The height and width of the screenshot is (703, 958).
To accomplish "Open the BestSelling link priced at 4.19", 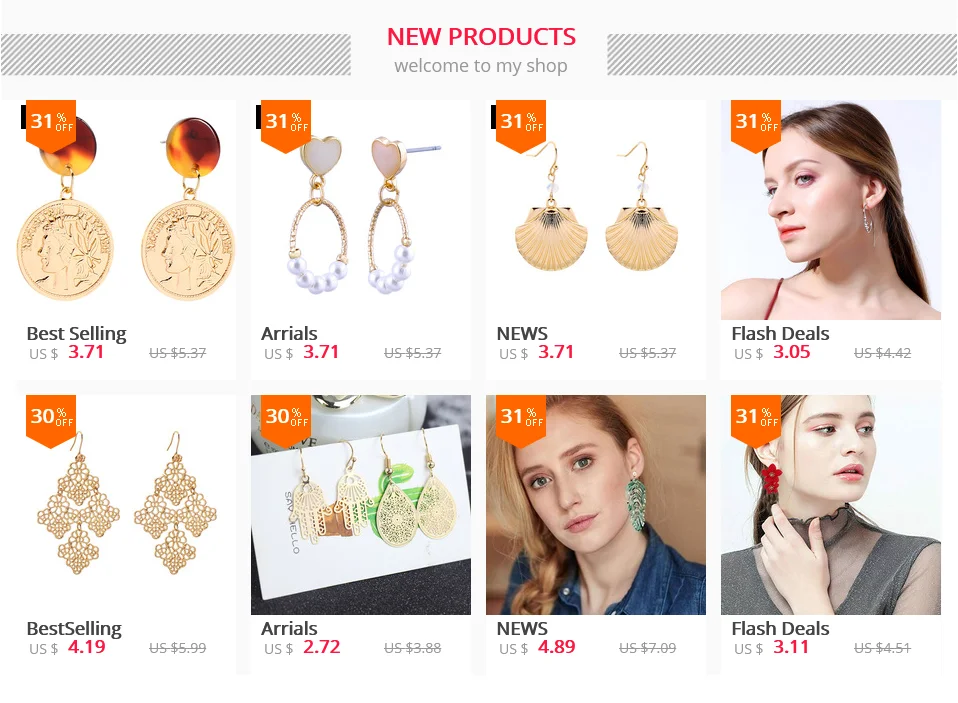I will [x=74, y=628].
